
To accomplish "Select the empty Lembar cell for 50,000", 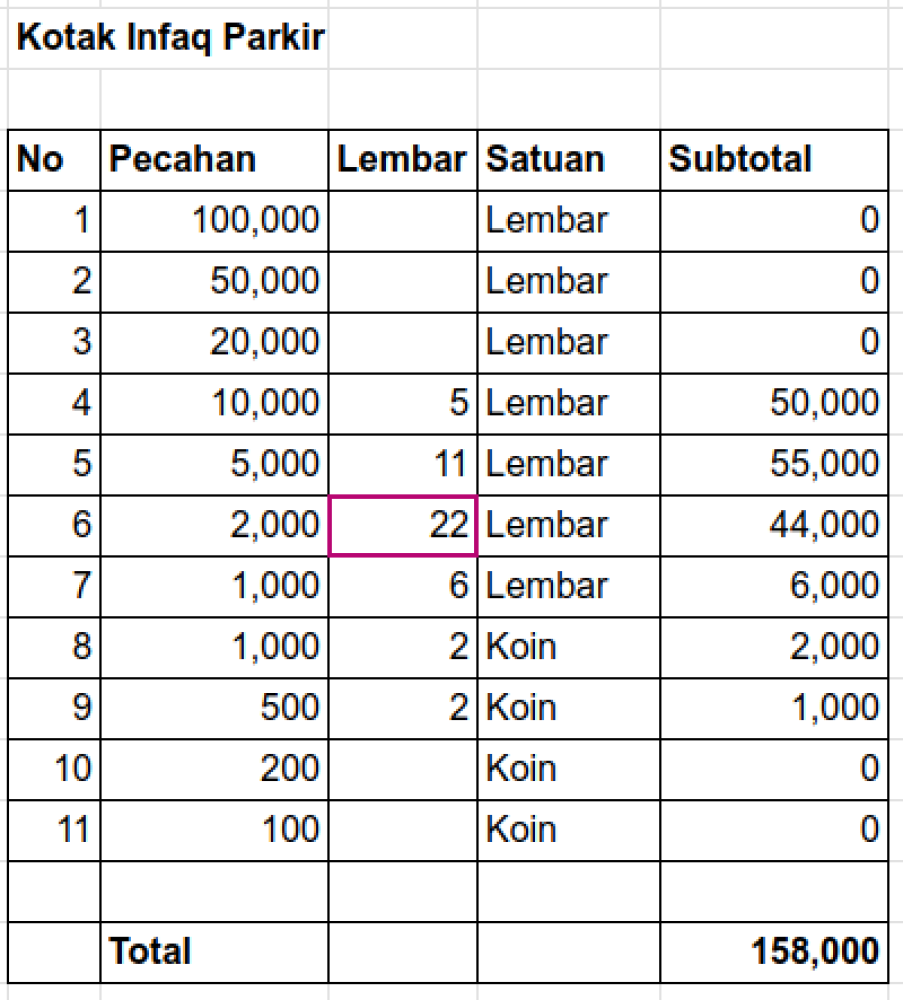I will [403, 281].
